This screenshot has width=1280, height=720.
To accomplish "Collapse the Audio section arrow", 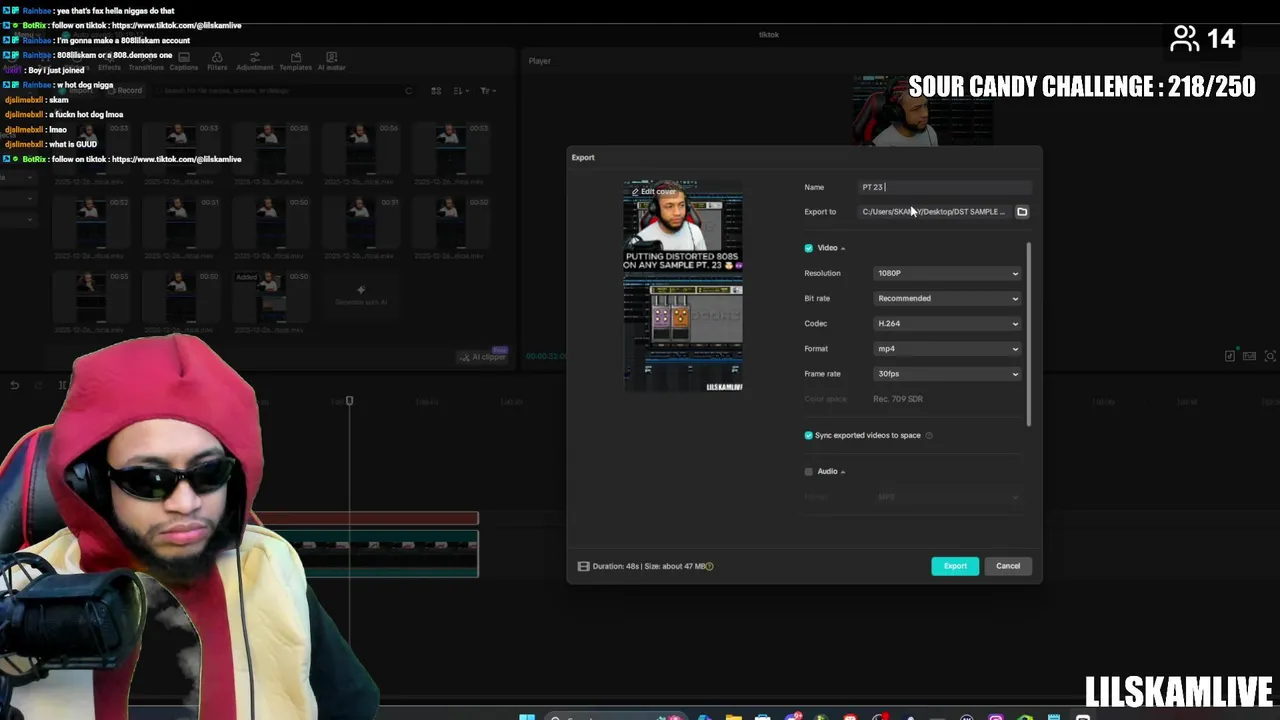I will 843,471.
